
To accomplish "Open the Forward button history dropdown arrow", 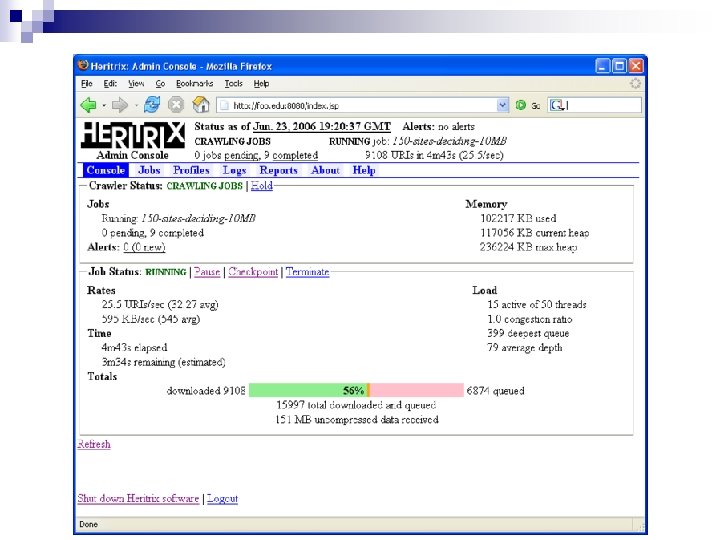I will [x=136, y=106].
